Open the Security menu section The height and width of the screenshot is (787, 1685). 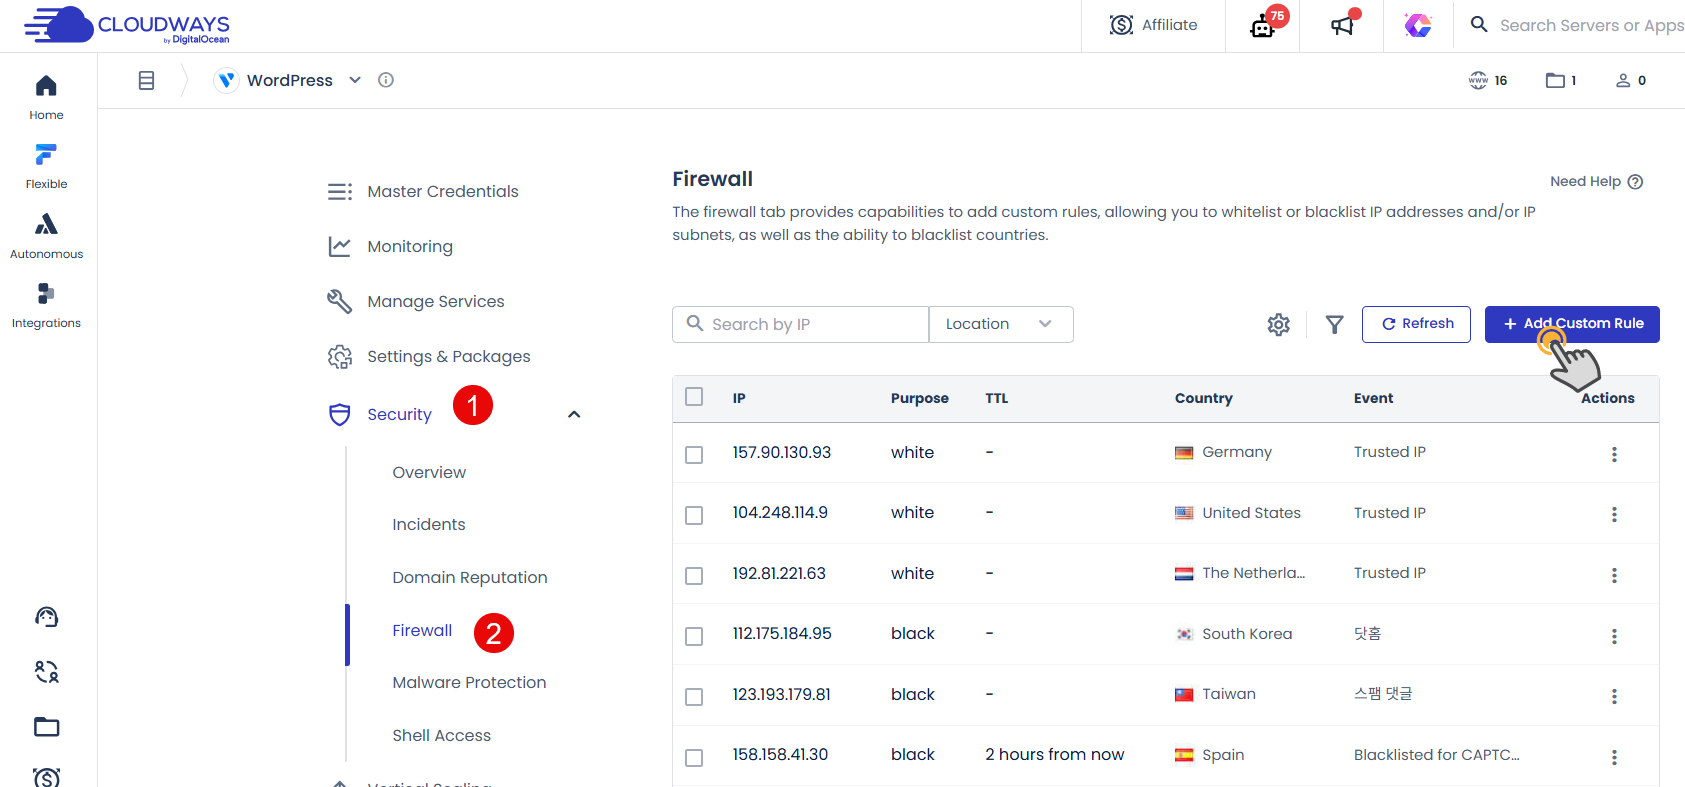coord(399,414)
